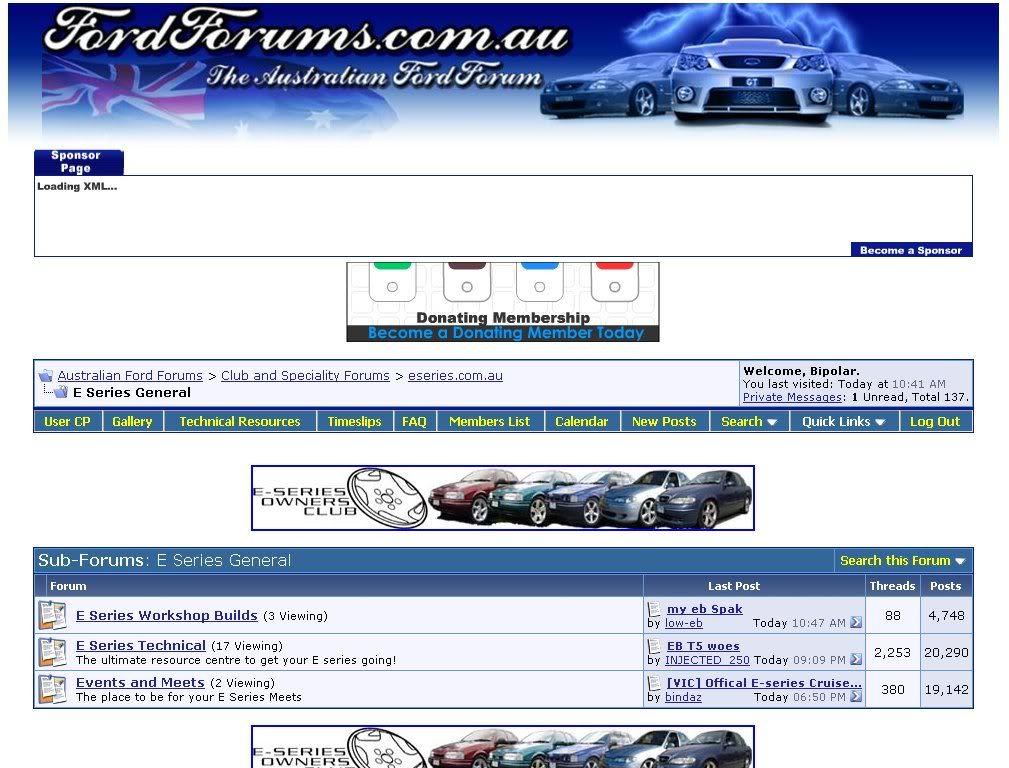1009x768 pixels.
Task: View New Posts
Action: click(x=664, y=422)
